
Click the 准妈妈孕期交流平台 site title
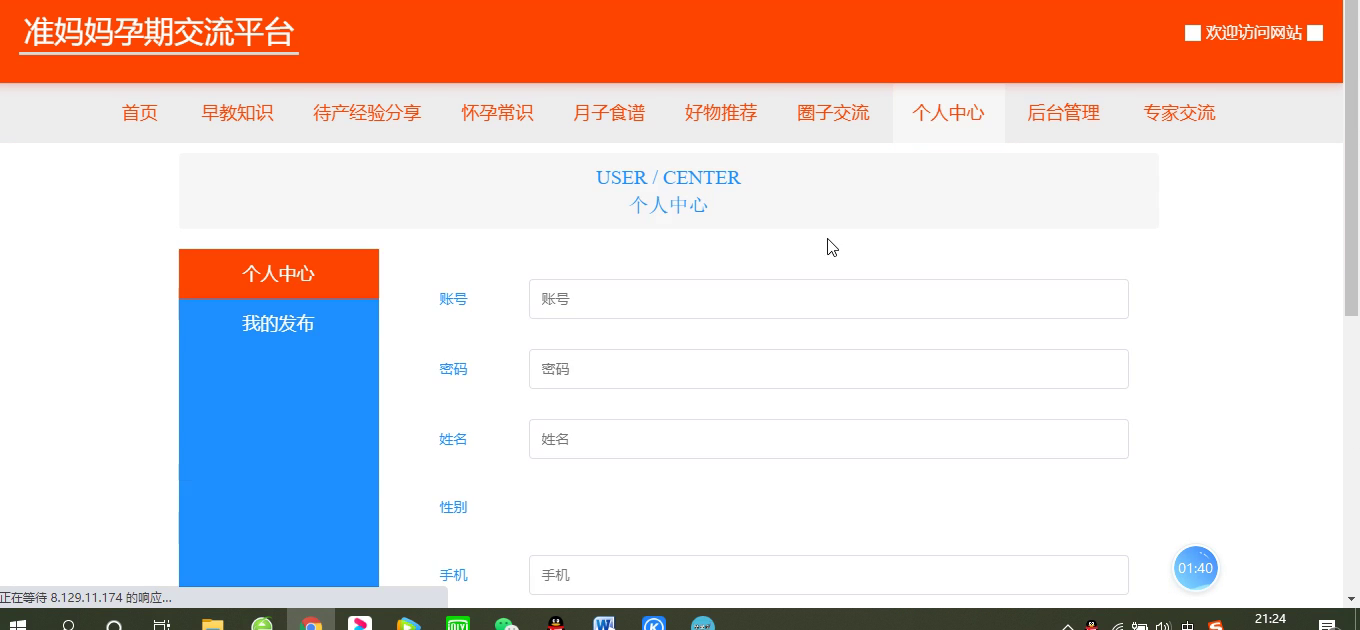click(x=159, y=32)
